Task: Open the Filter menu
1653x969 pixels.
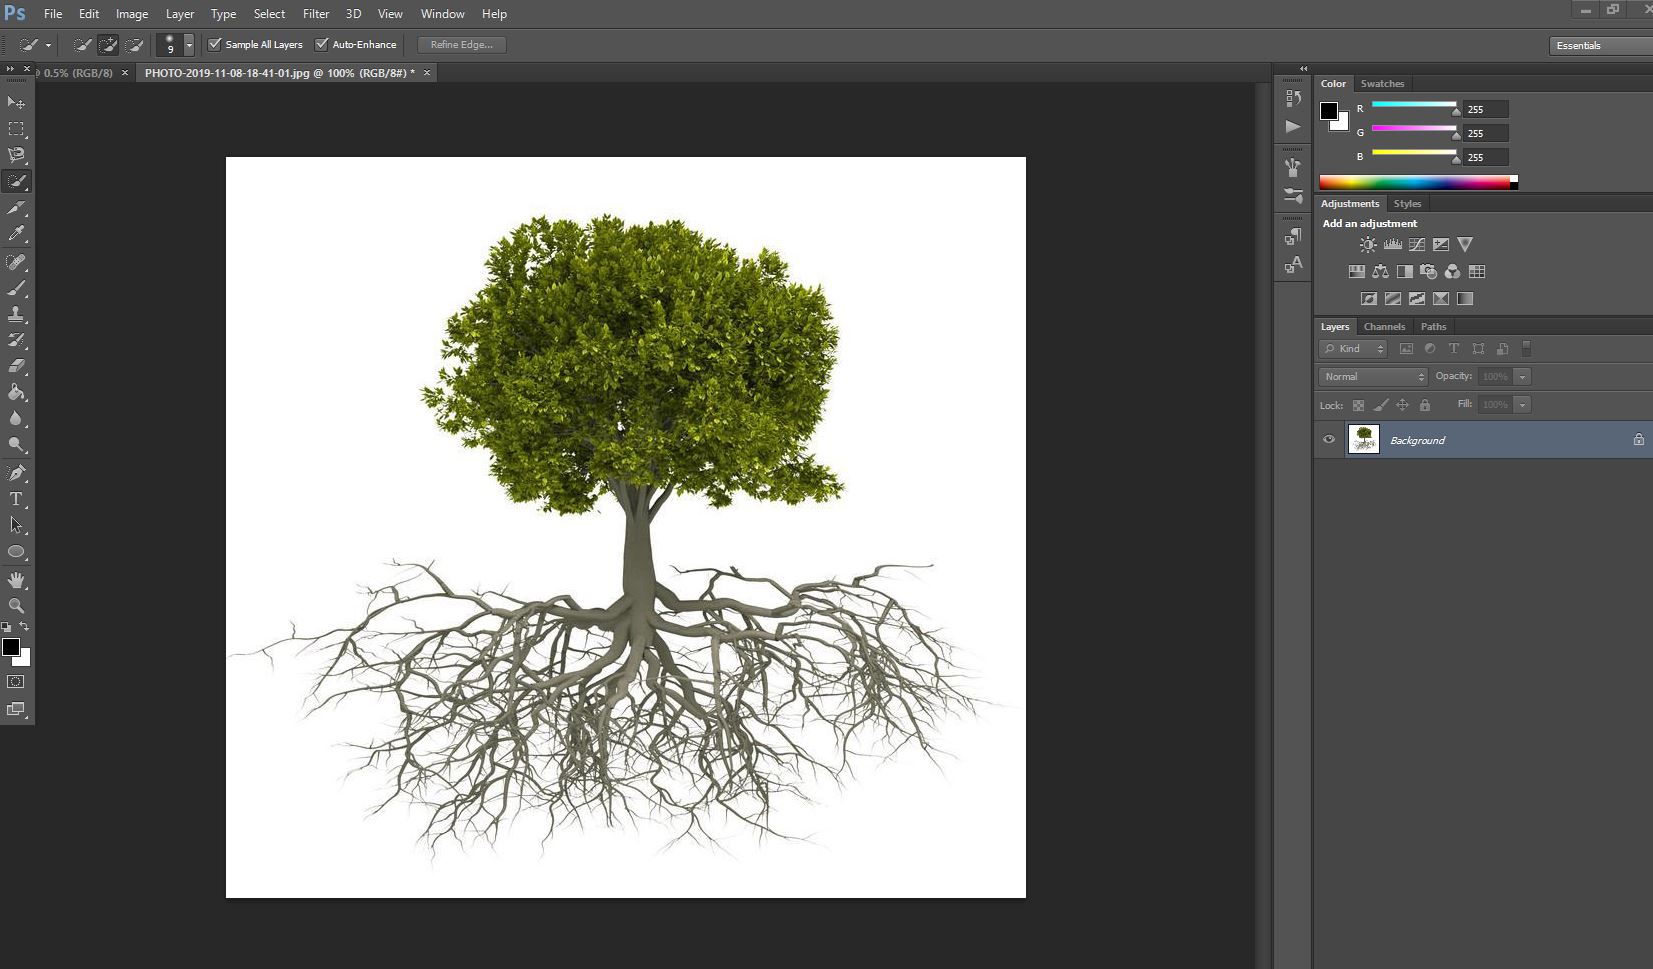Action: tap(315, 13)
